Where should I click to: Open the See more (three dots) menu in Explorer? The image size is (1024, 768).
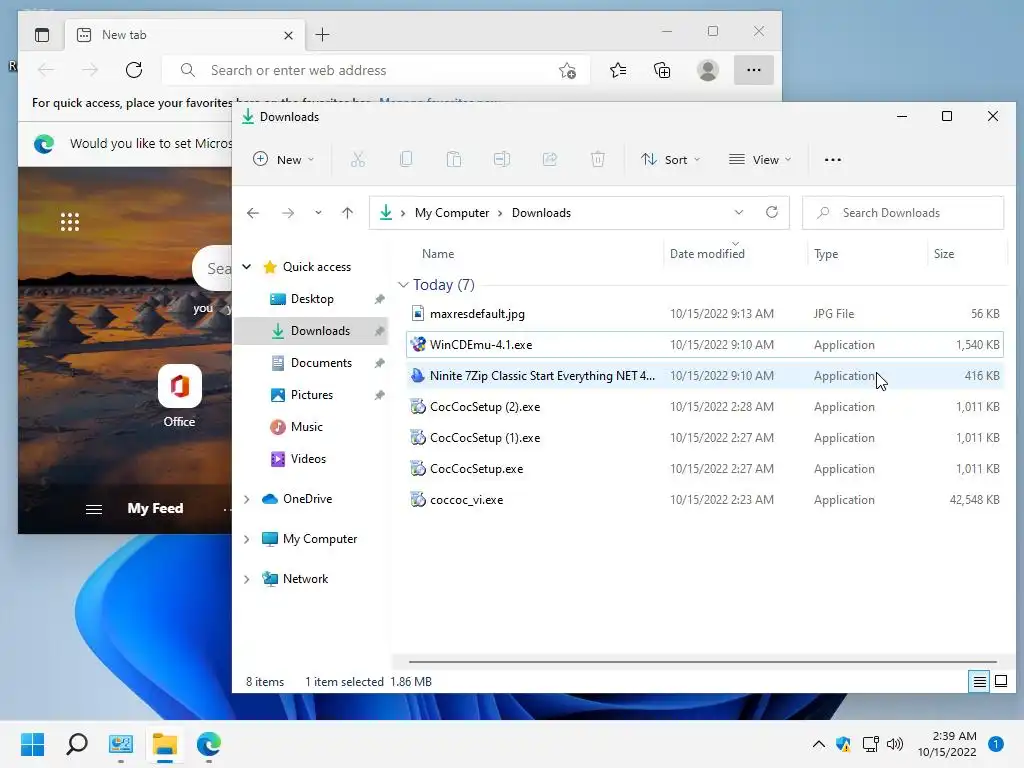coord(833,159)
